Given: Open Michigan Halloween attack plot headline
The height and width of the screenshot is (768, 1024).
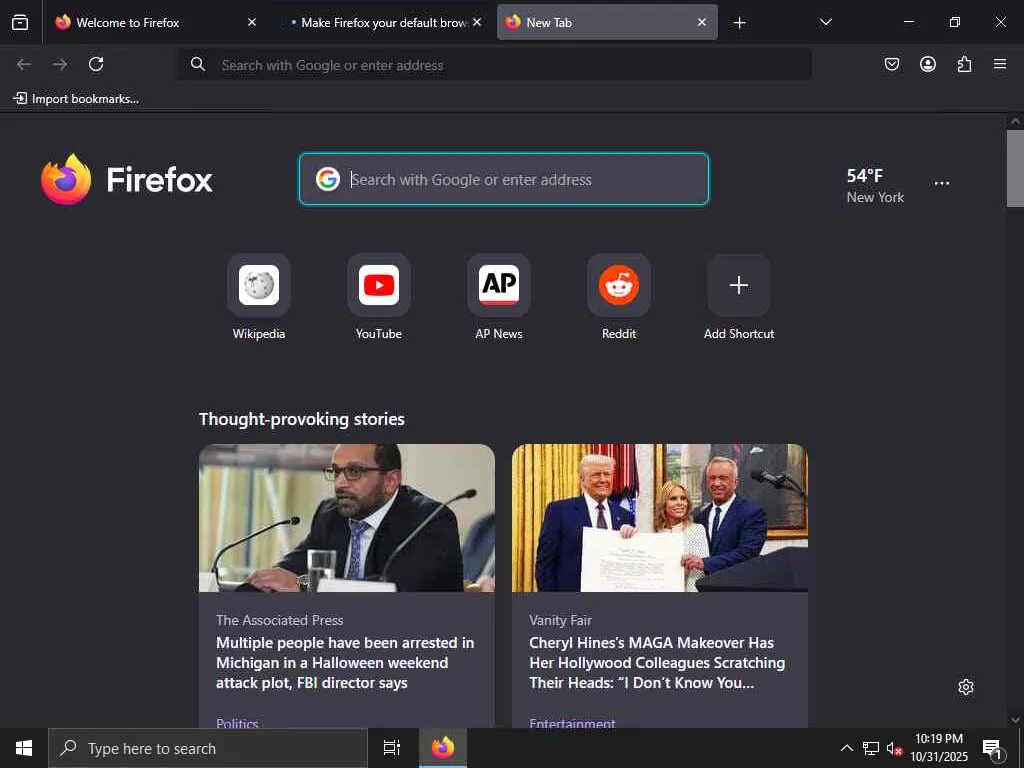Looking at the screenshot, I should point(345,663).
